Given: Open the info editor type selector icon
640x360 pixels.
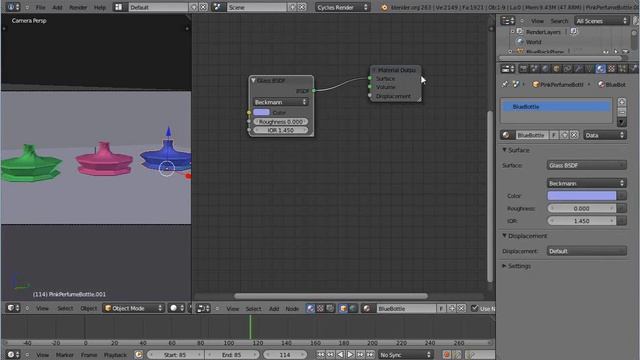Looking at the screenshot, I should coord(13,7).
